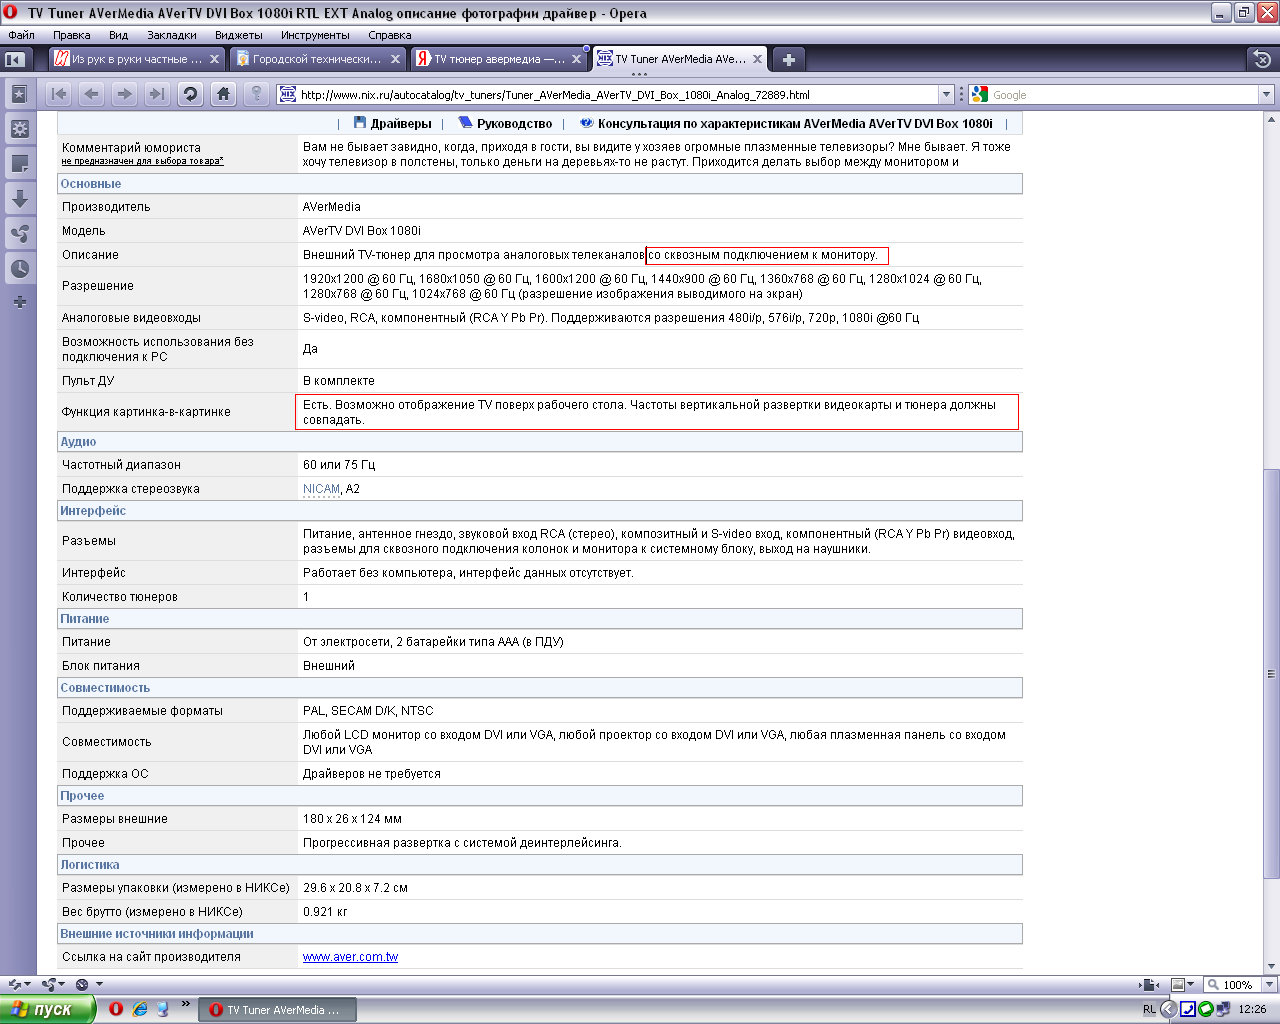This screenshot has width=1280, height=1024.
Task: Click the Show Desktop quick launch icon
Action: pyautogui.click(x=163, y=1009)
